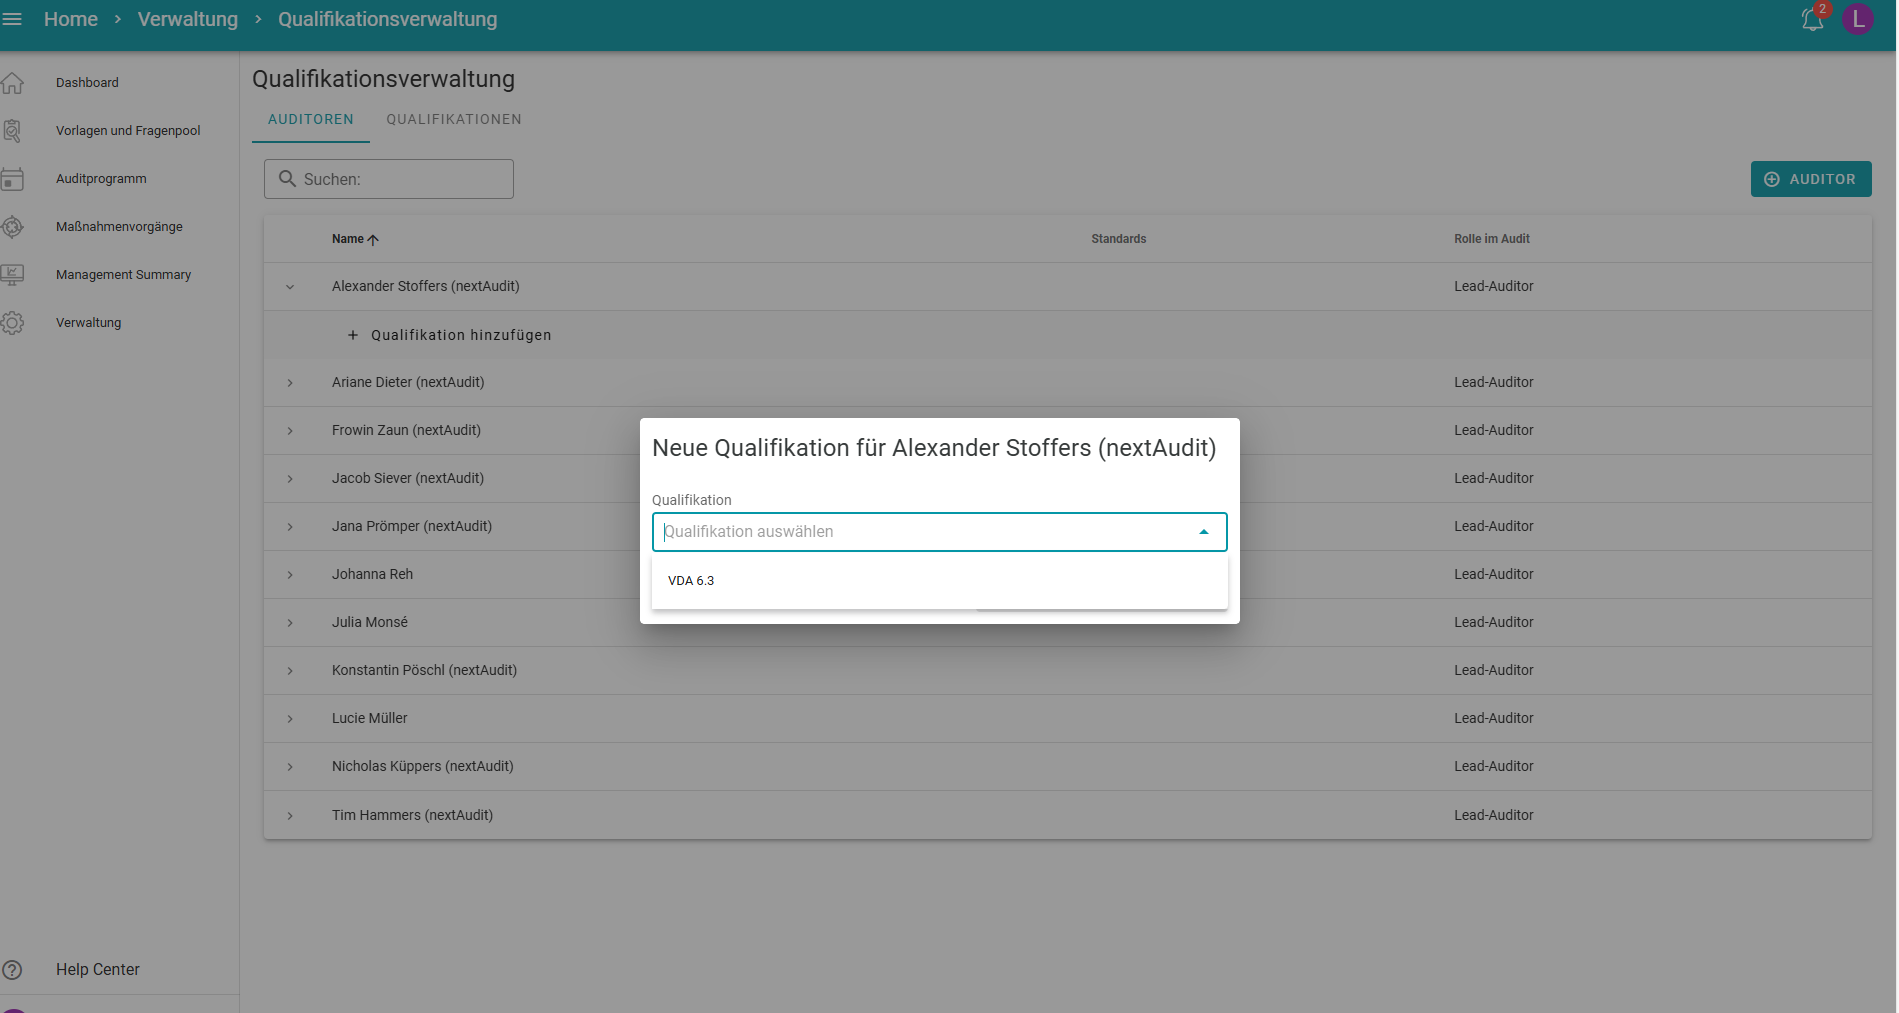
Task: Expand Ariane Dieter row chevron
Action: [290, 383]
